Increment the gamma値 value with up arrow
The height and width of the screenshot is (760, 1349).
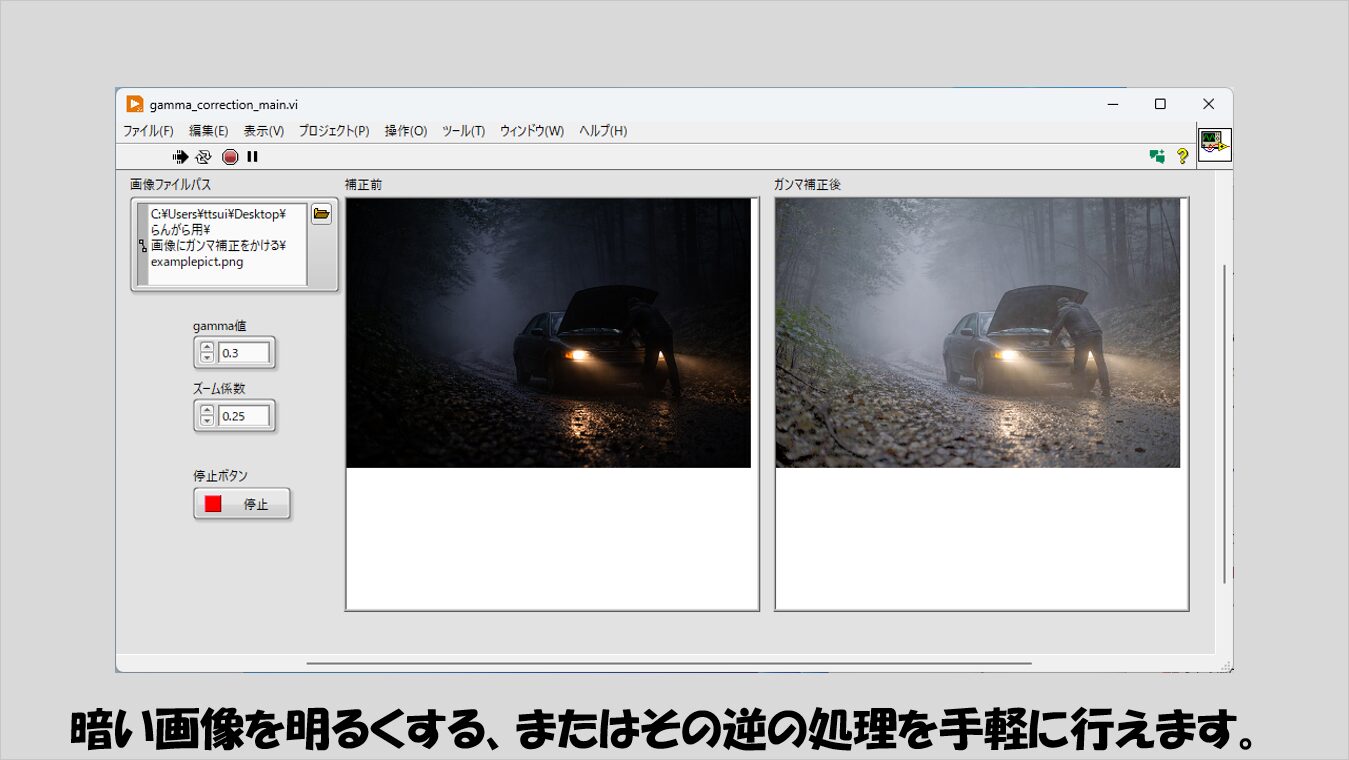point(207,347)
